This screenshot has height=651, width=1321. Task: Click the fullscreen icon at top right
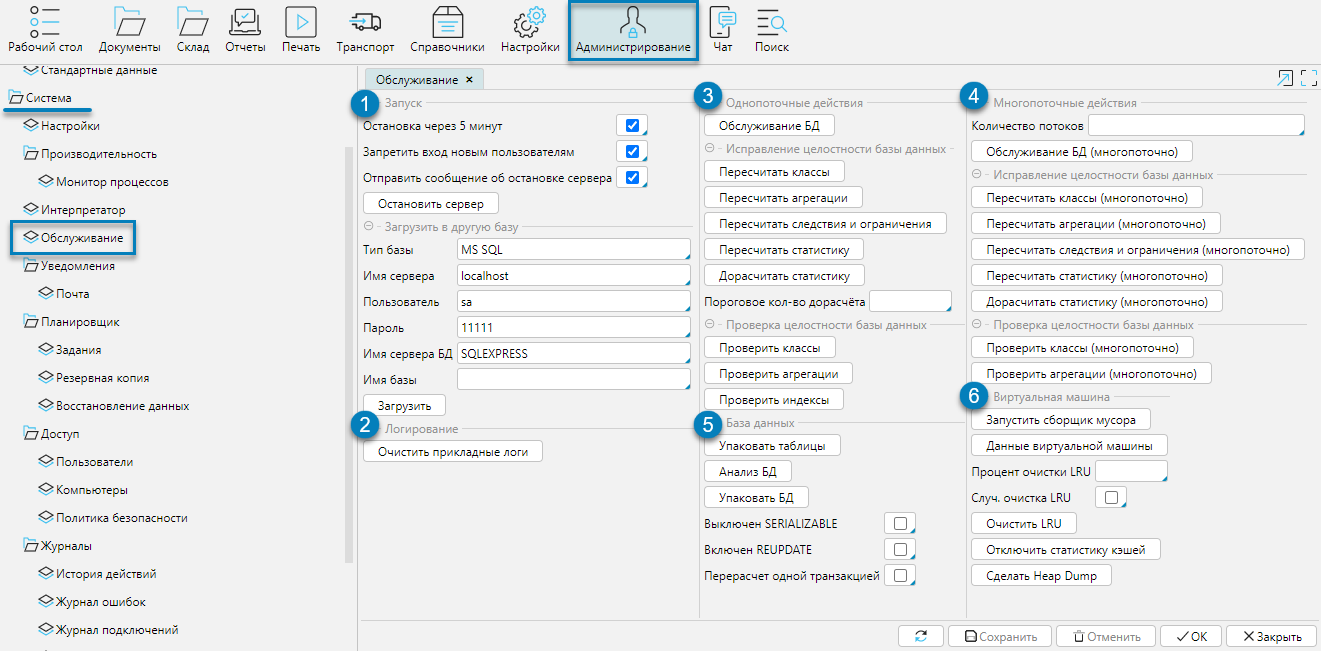1308,79
